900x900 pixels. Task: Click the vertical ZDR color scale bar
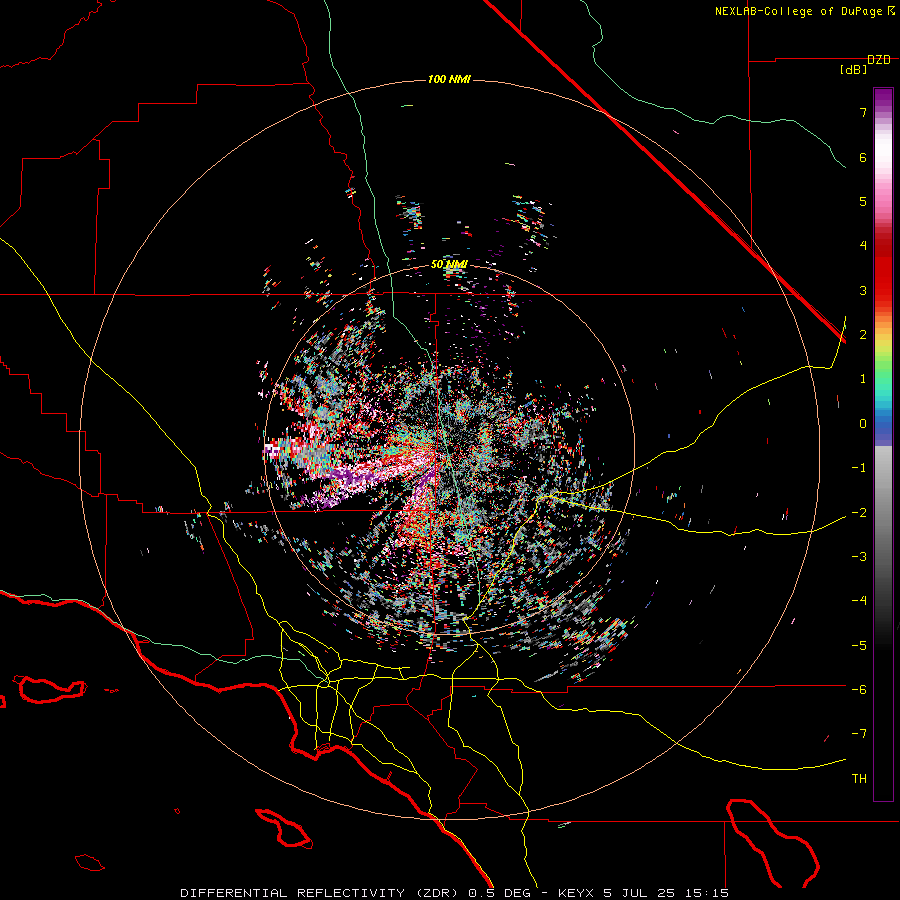pyautogui.click(x=883, y=444)
